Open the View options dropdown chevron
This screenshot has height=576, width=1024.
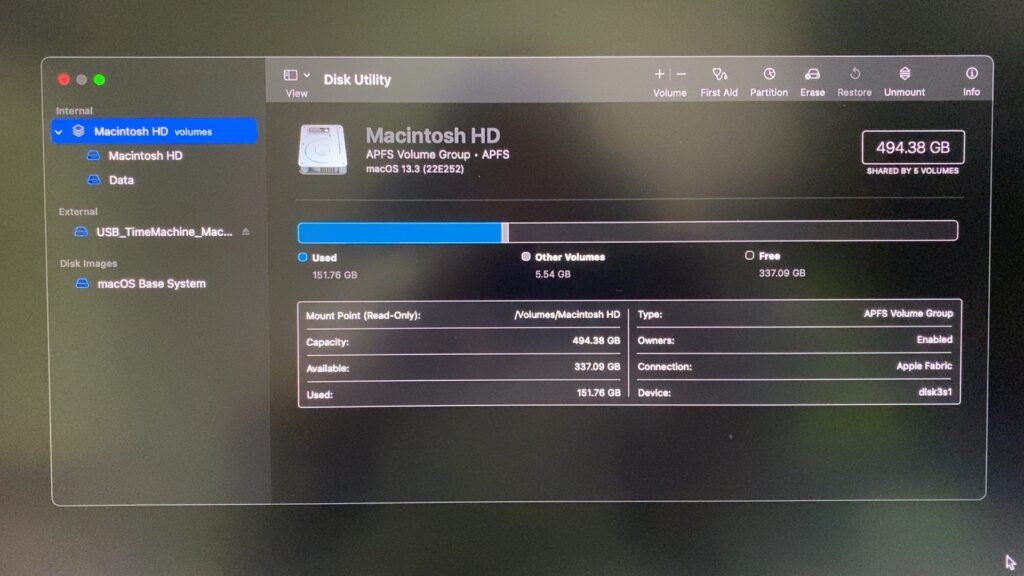point(307,75)
